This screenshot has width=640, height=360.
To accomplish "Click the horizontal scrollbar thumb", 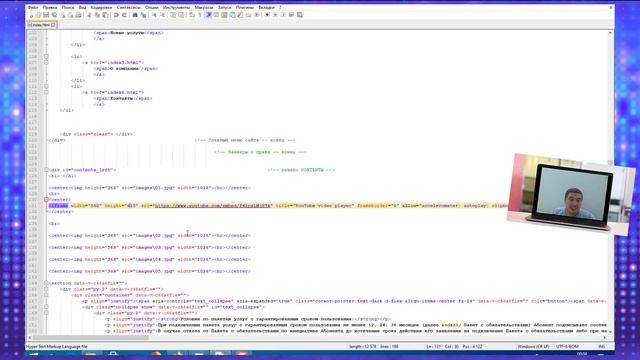I will click(91, 338).
